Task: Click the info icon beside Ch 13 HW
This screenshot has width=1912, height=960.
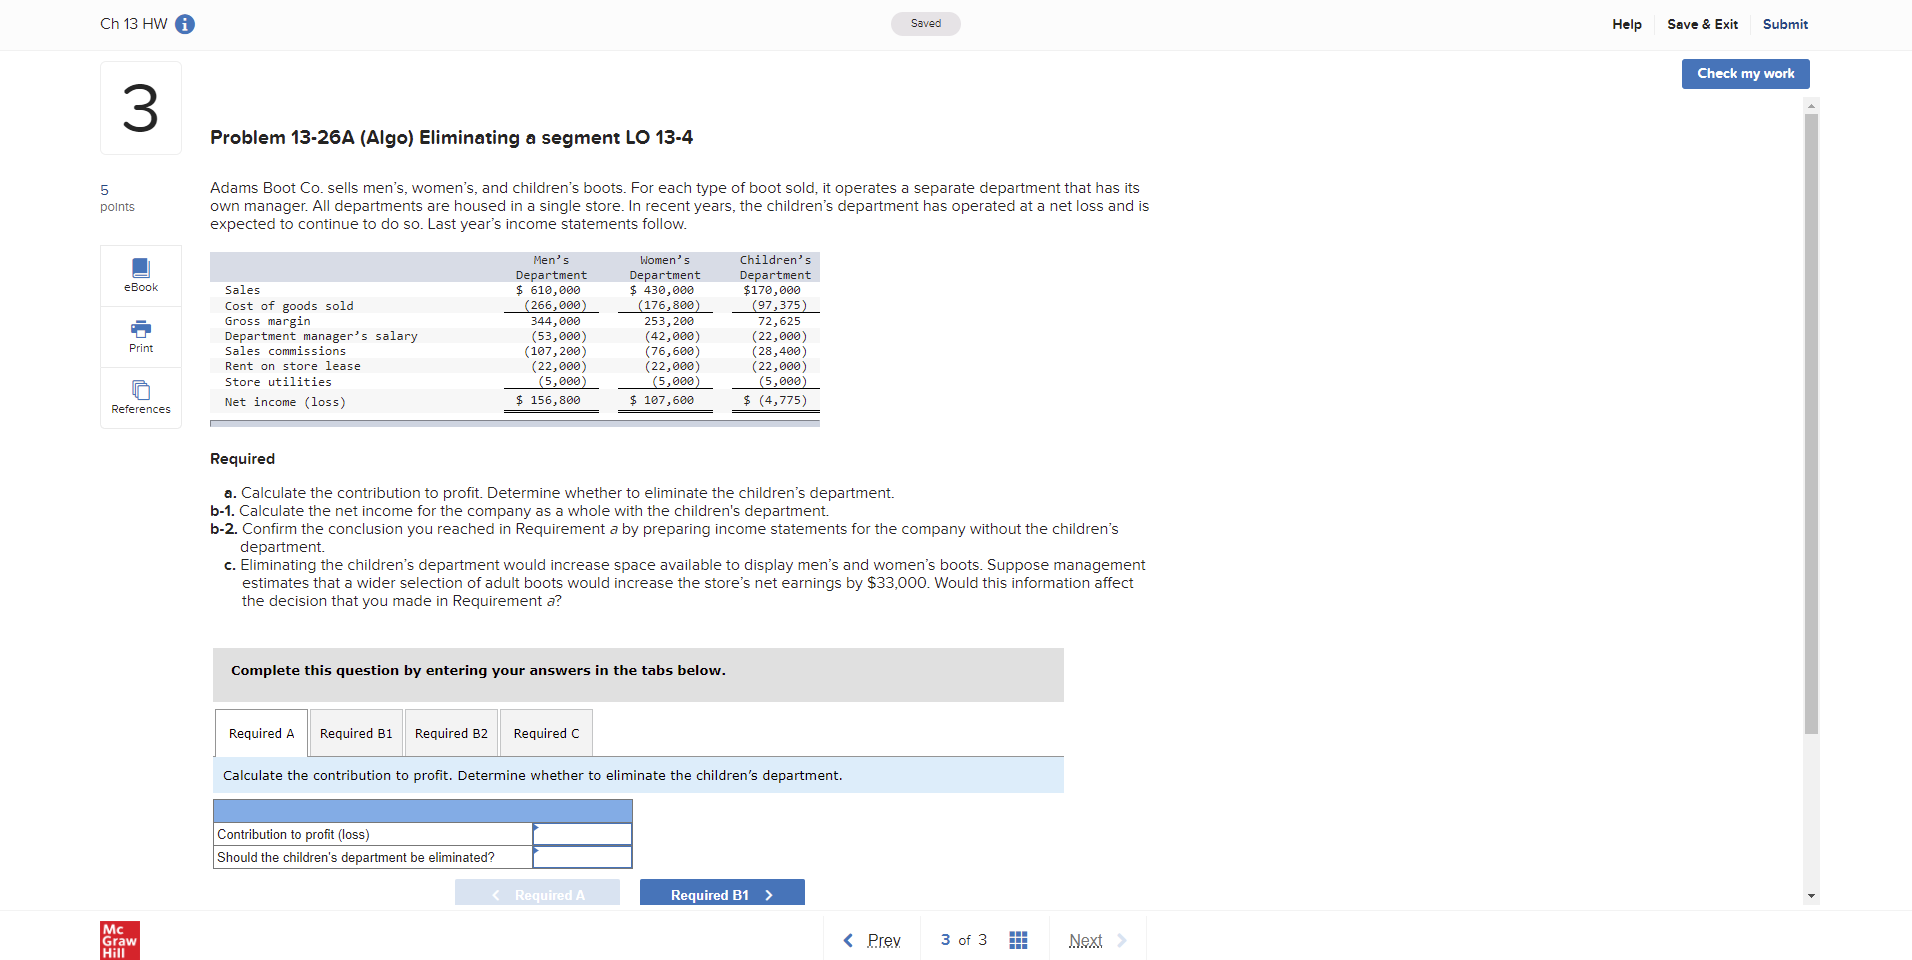Action: (184, 24)
